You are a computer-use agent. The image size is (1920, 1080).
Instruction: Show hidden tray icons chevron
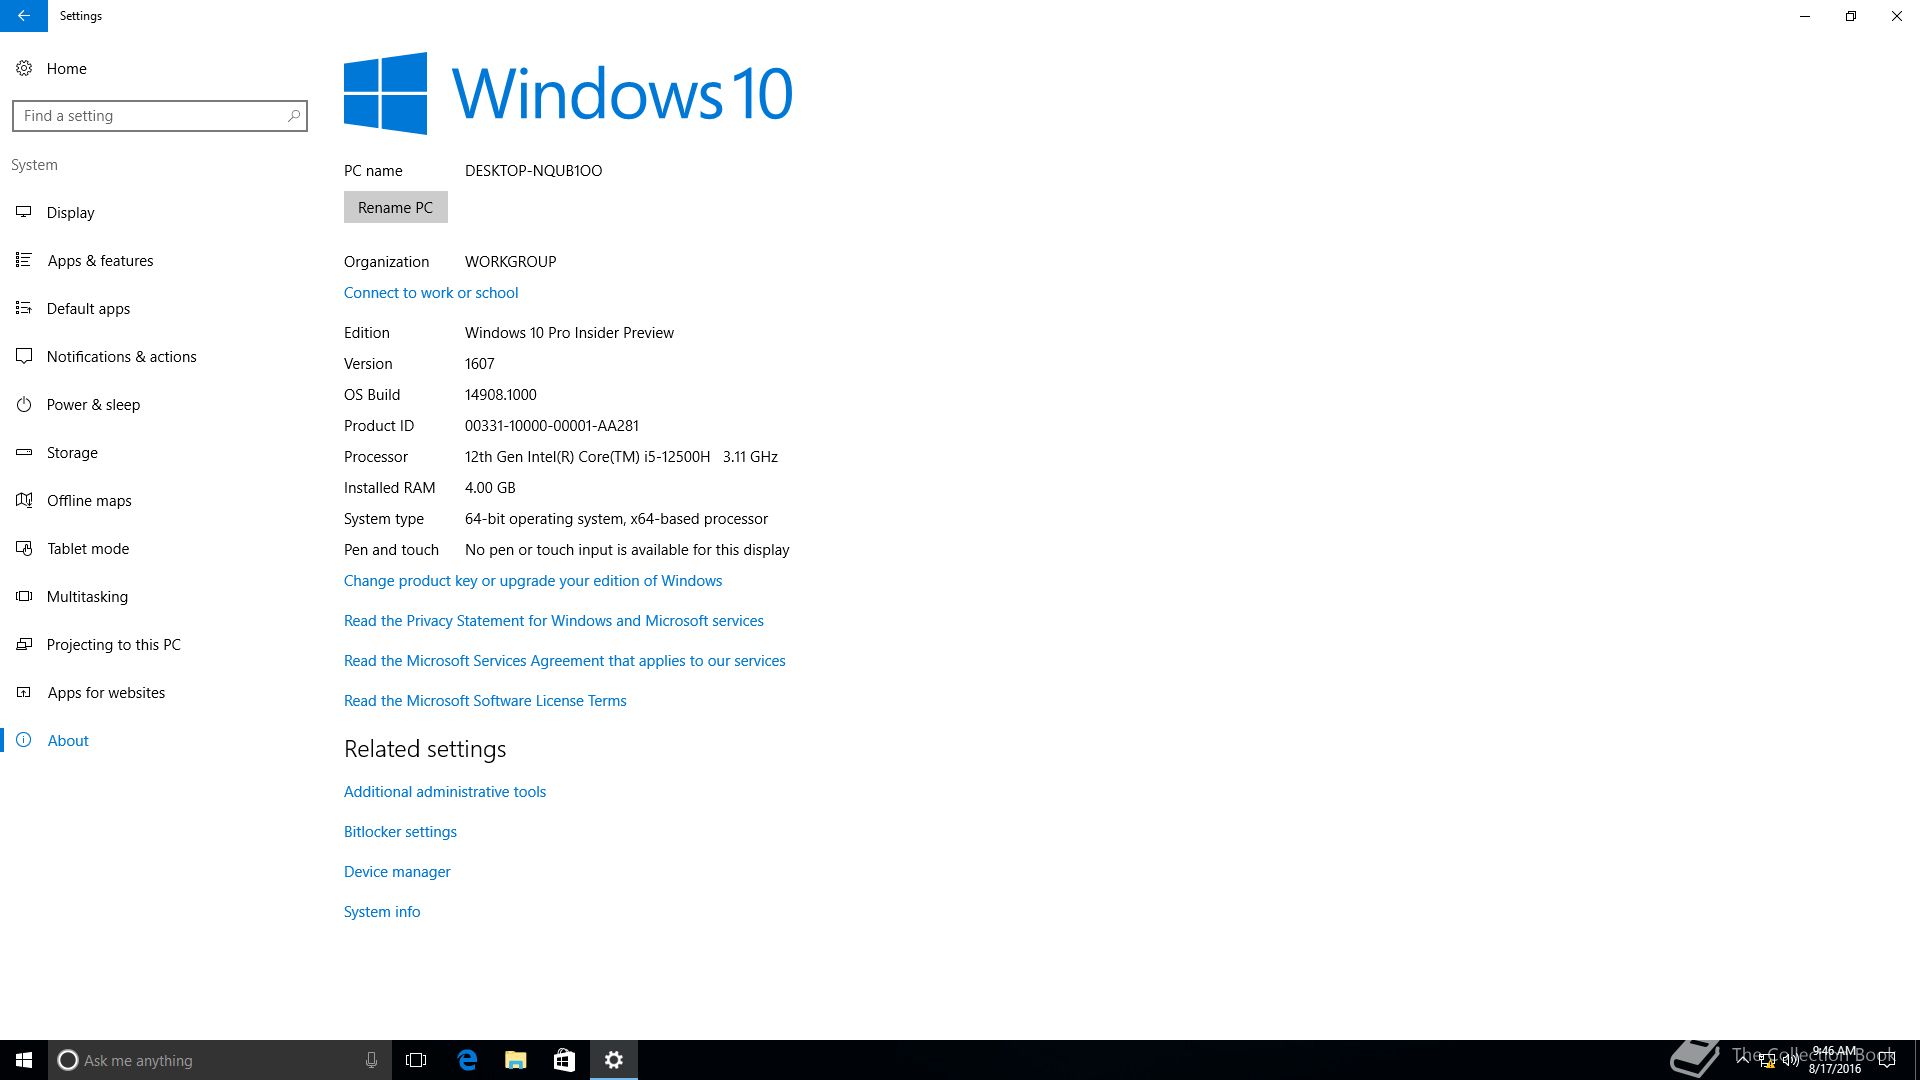pos(1743,1059)
